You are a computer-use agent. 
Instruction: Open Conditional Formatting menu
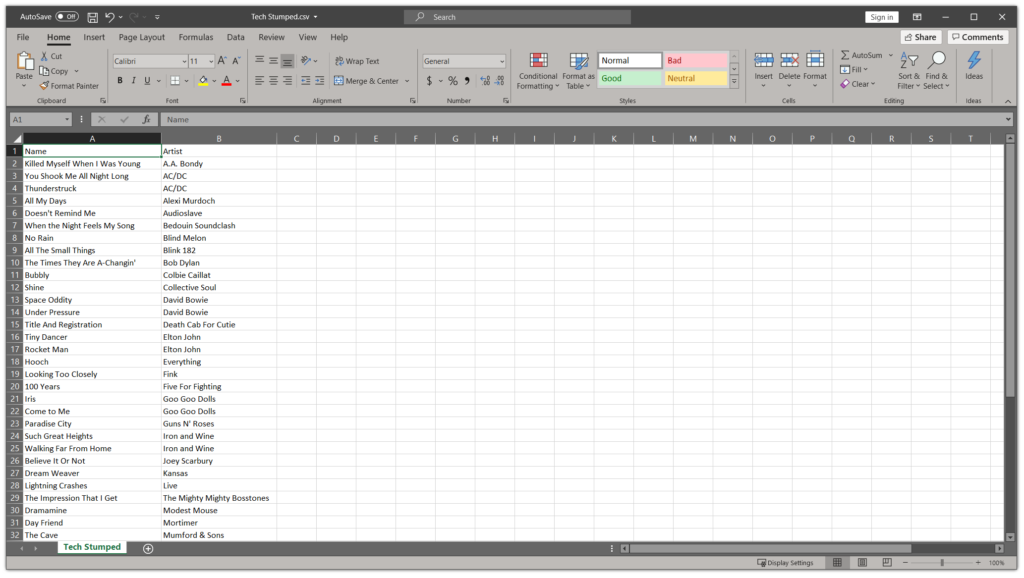click(538, 71)
